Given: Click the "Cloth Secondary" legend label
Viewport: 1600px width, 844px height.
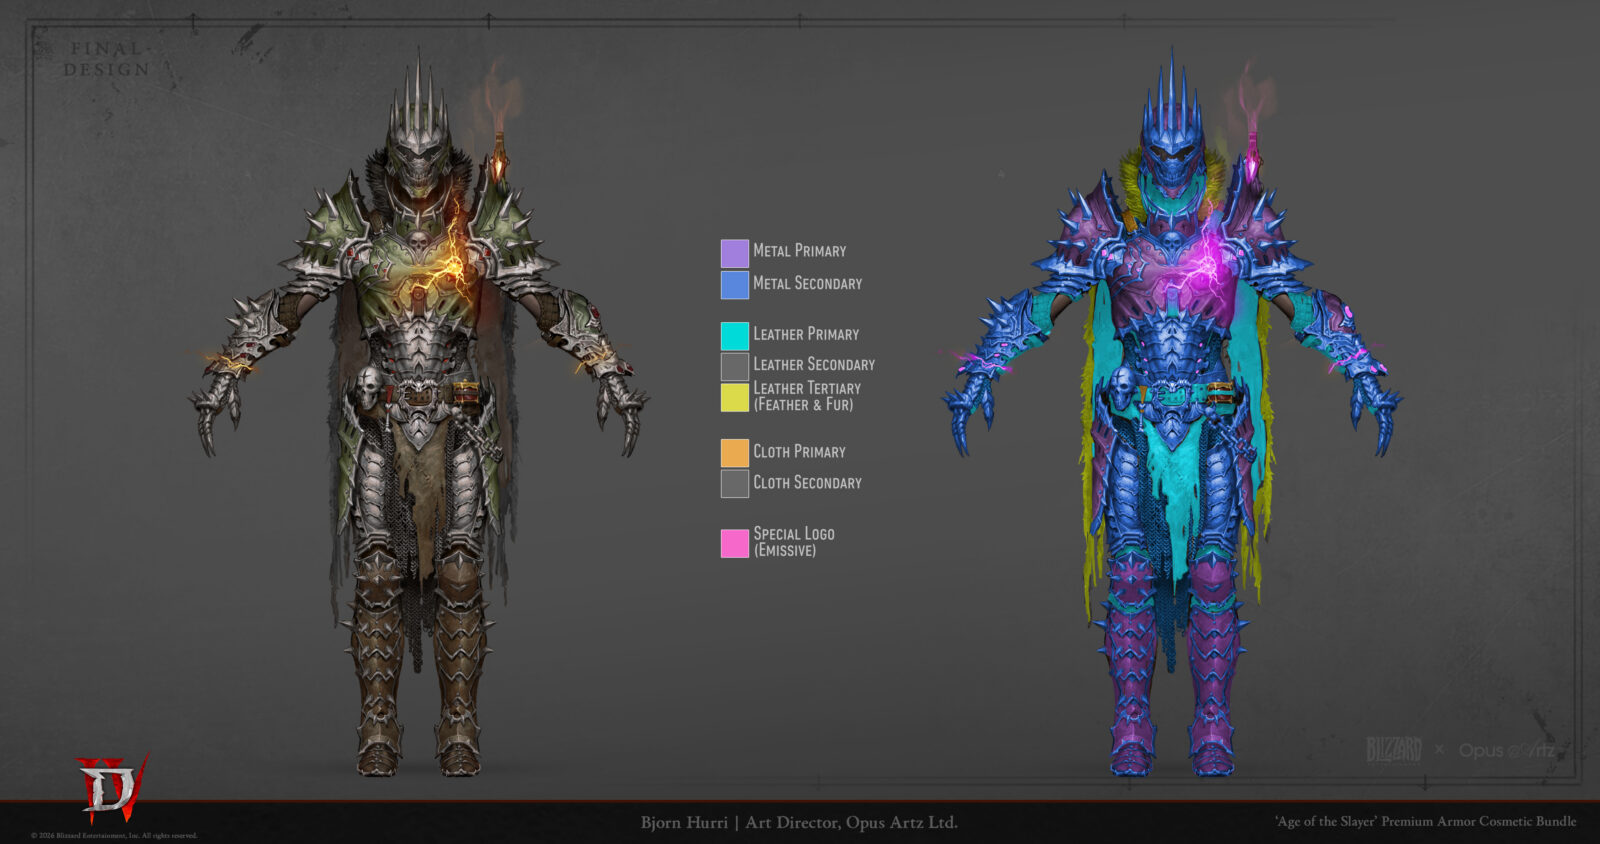Looking at the screenshot, I should [x=808, y=483].
